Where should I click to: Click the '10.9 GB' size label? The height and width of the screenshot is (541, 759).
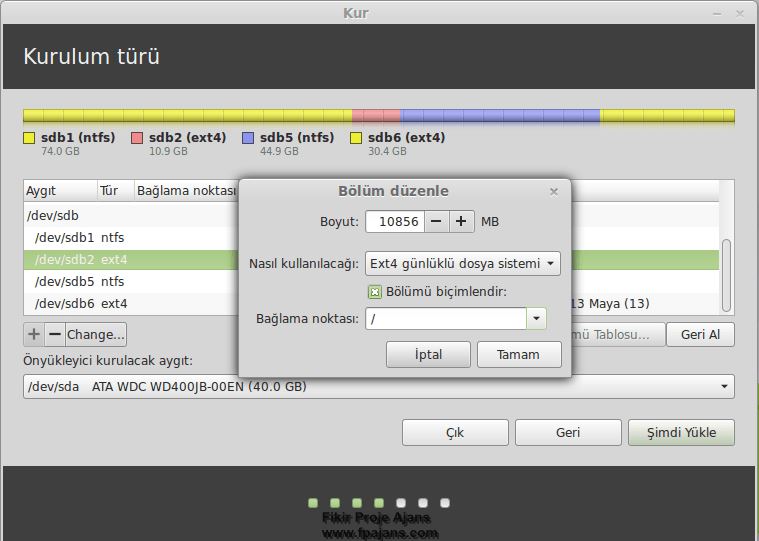pos(168,151)
